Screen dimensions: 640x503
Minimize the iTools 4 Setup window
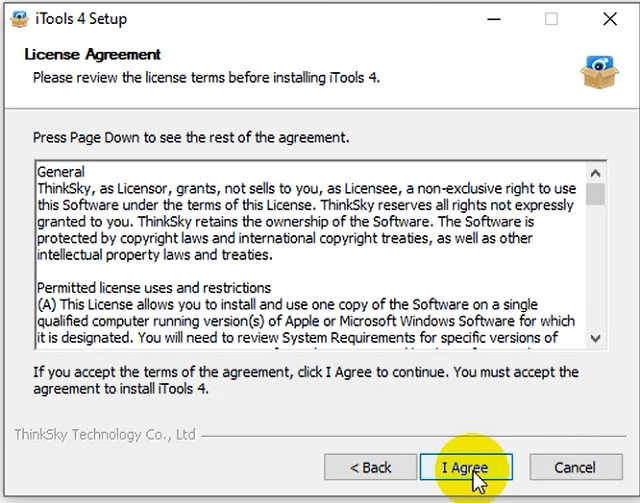tap(493, 19)
